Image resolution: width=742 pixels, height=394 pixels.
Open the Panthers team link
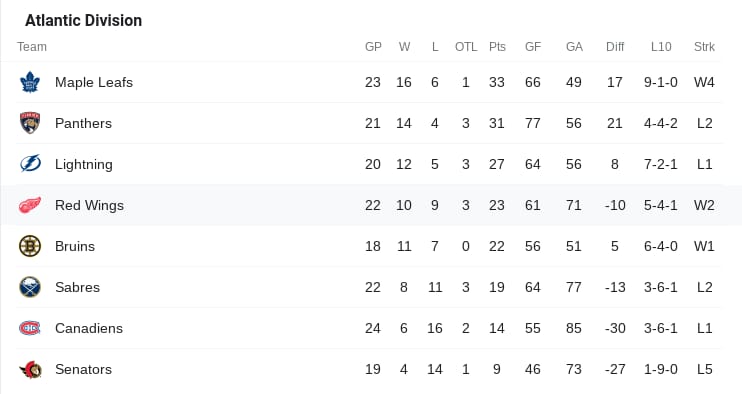(x=83, y=123)
